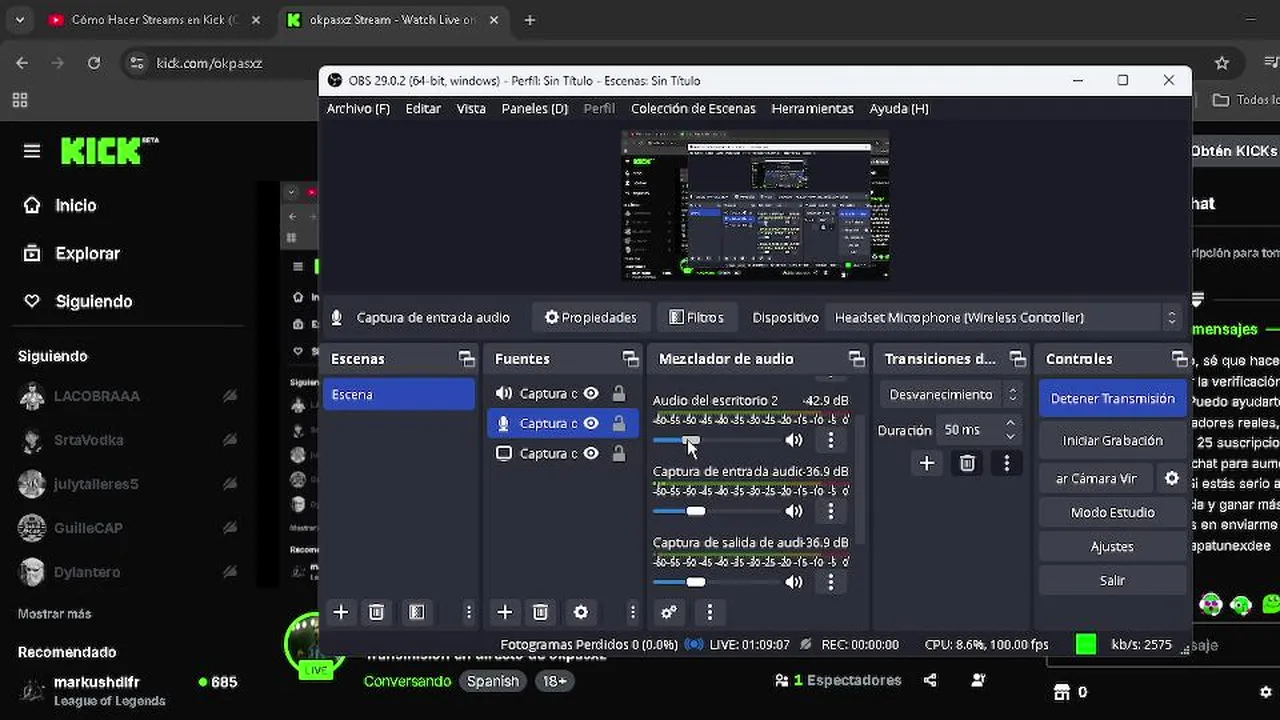Open Propiedades of selected source
This screenshot has height=720, width=1280.
591,317
